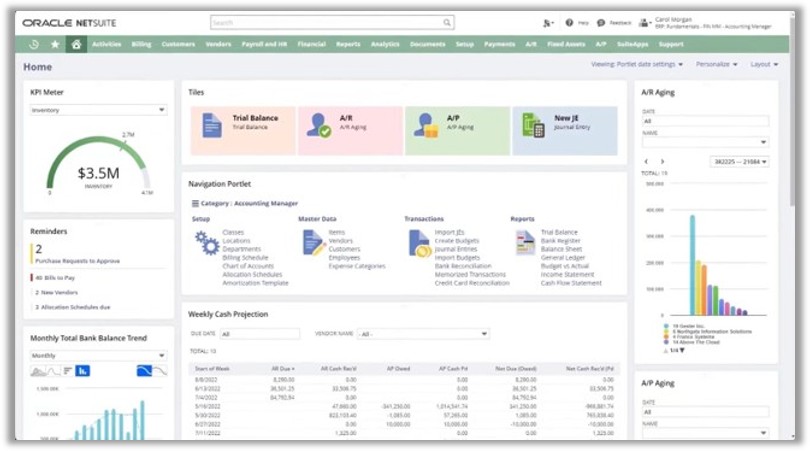Select the line chart type icon
The height and width of the screenshot is (451, 810).
pos(54,371)
